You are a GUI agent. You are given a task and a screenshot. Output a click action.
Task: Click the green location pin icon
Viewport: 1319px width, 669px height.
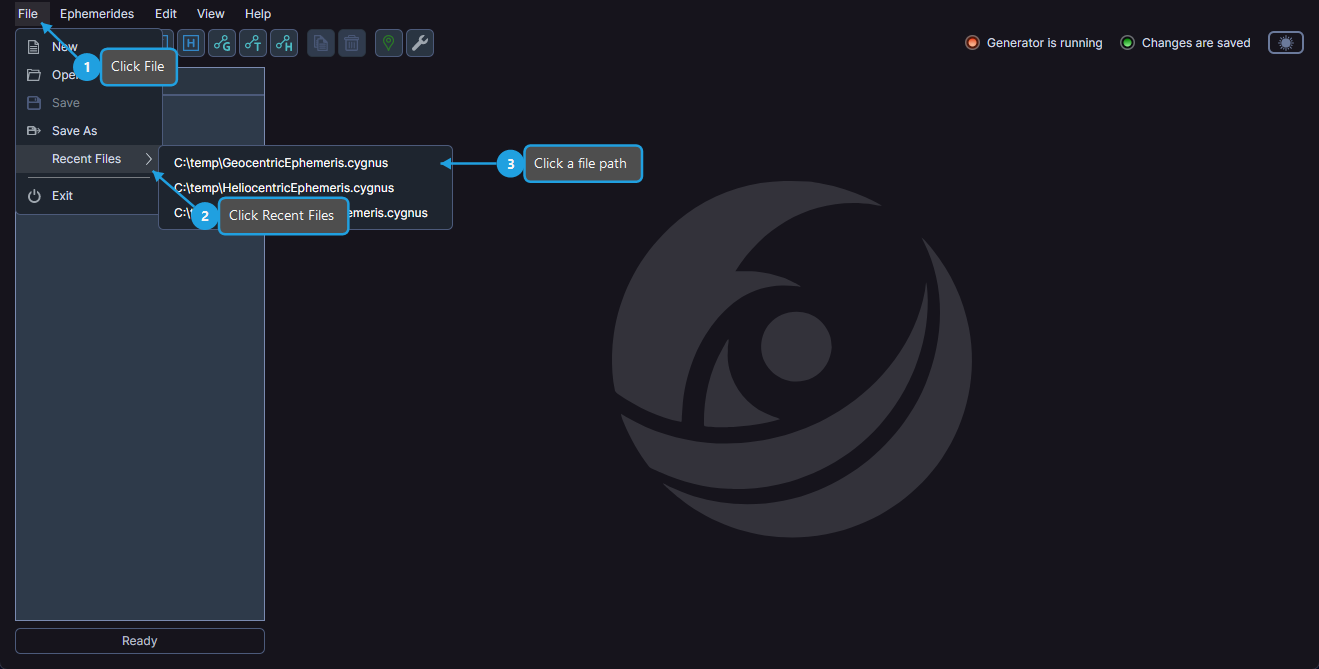[x=389, y=43]
